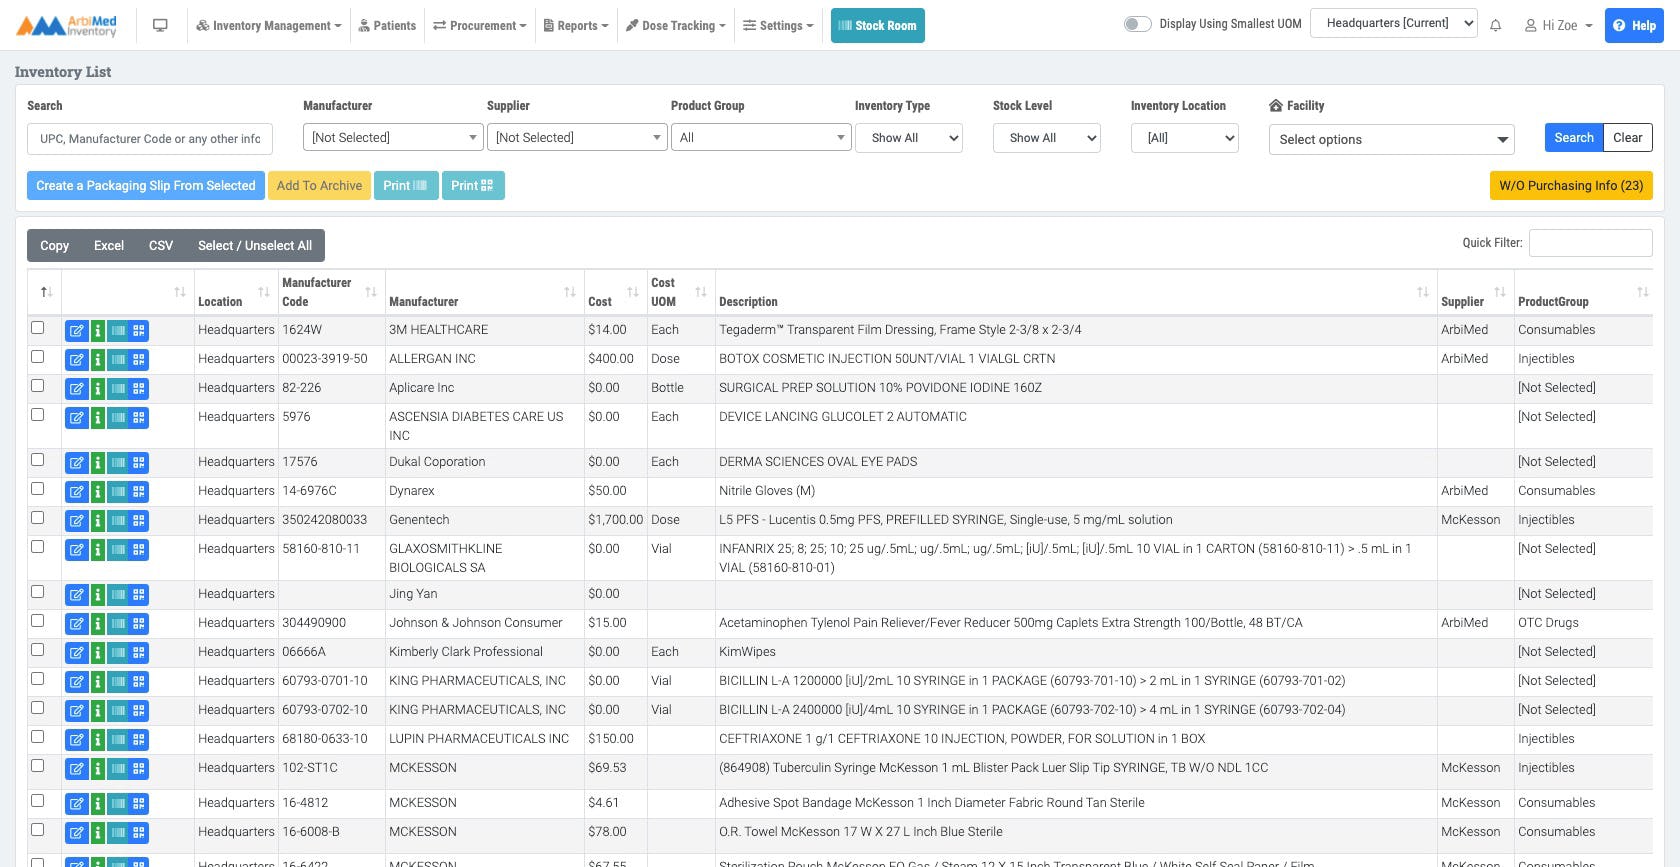Click barcode icon in Aplicare Inc row
This screenshot has width=1680, height=867.
click(118, 389)
